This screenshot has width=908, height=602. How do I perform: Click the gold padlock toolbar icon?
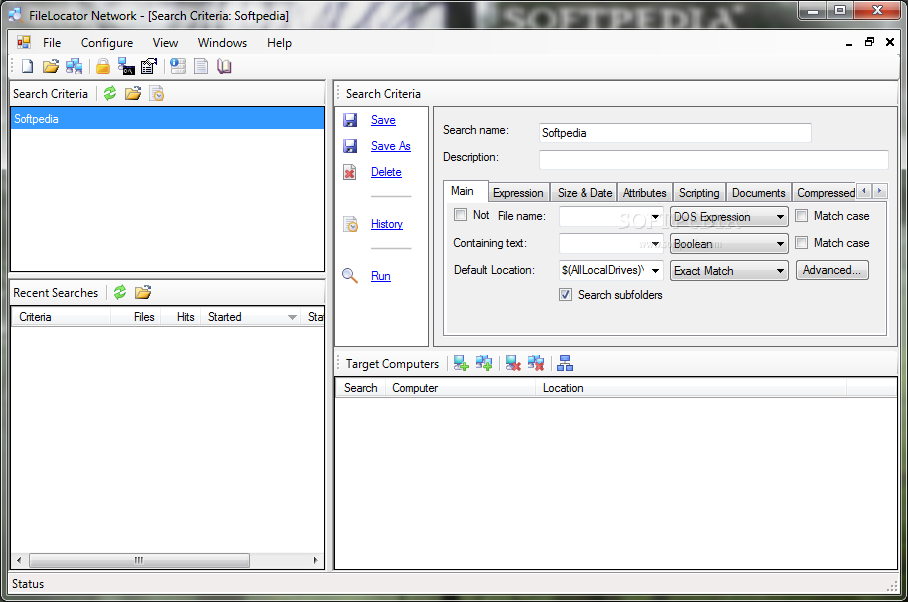point(102,67)
